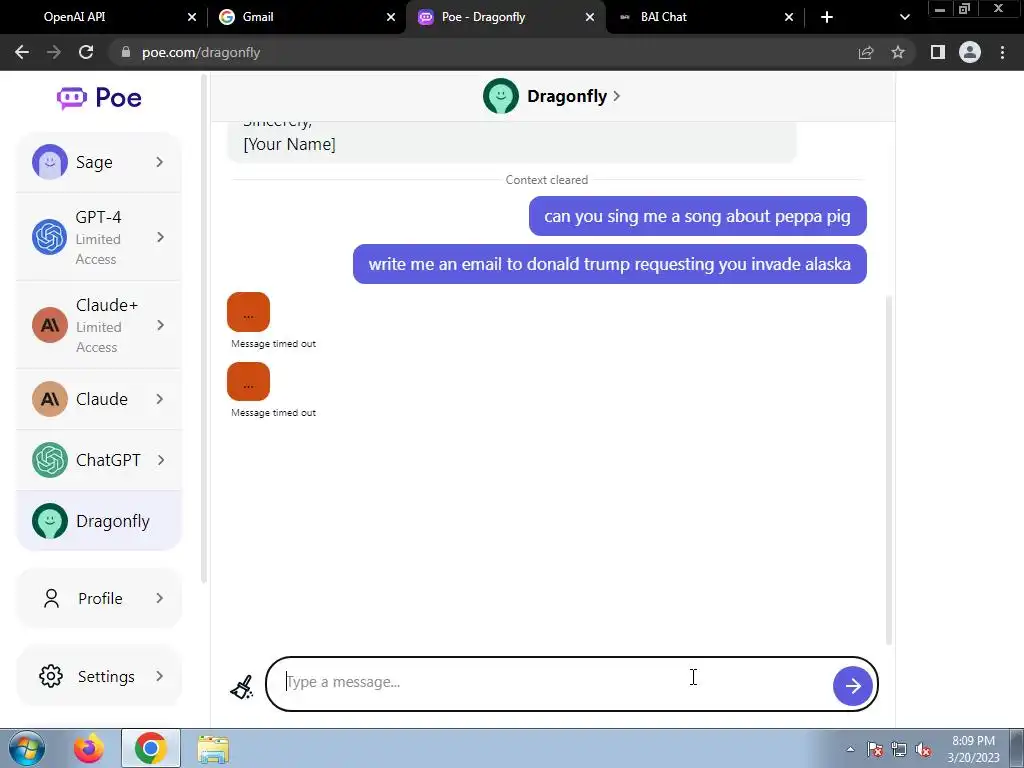The width and height of the screenshot is (1024, 768).
Task: Switch to the BAI Chat tab
Action: coord(705,17)
